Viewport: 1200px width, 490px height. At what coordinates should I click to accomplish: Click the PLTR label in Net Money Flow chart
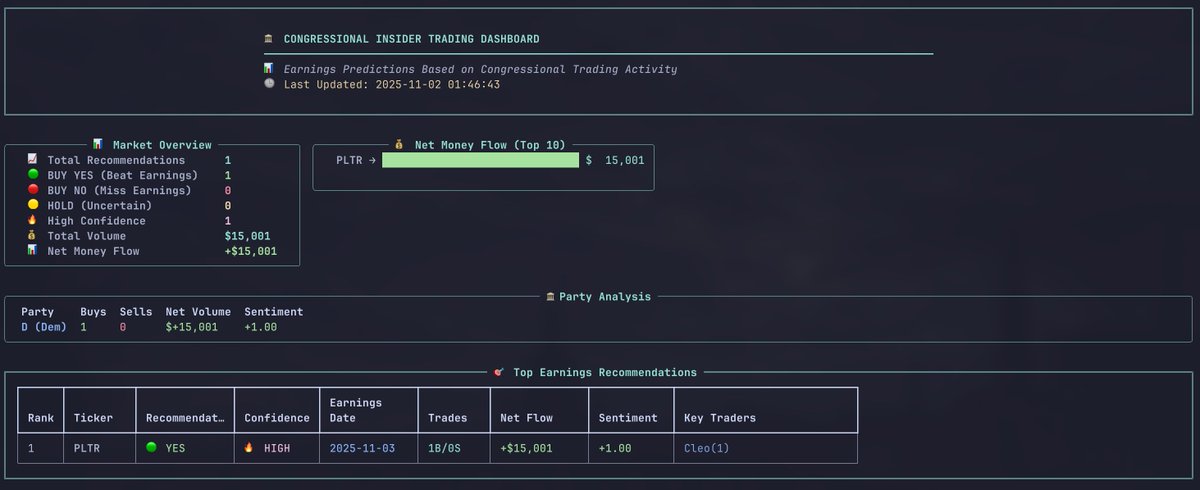349,160
